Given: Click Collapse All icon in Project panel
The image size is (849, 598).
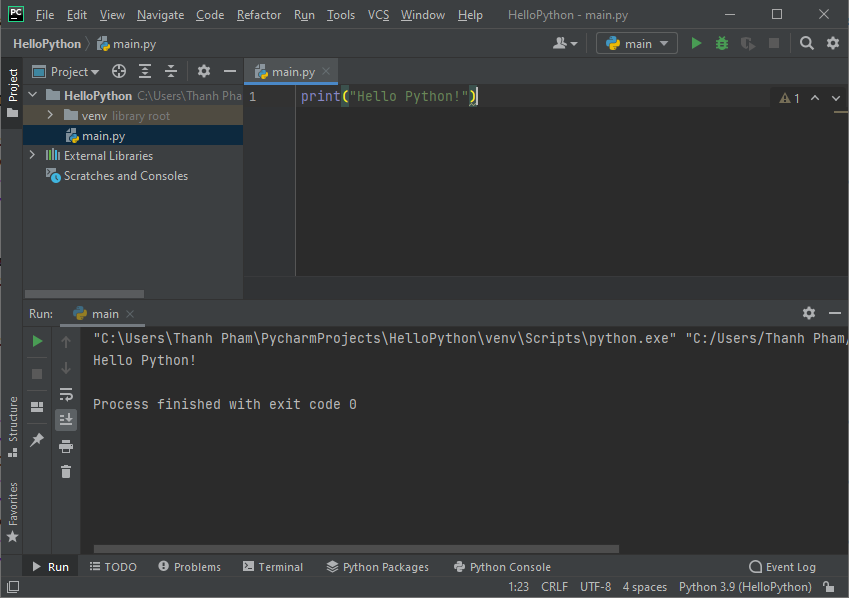Looking at the screenshot, I should click(x=171, y=72).
